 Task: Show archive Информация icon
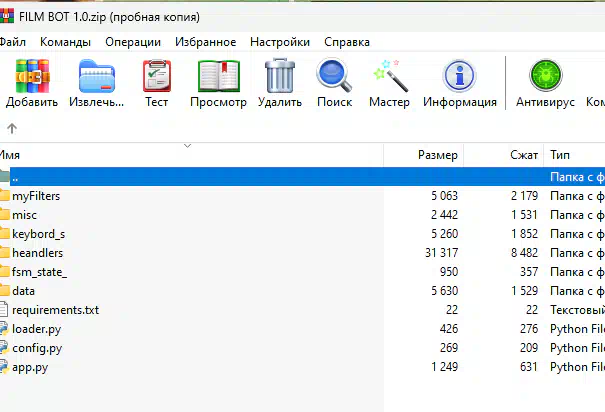[459, 76]
